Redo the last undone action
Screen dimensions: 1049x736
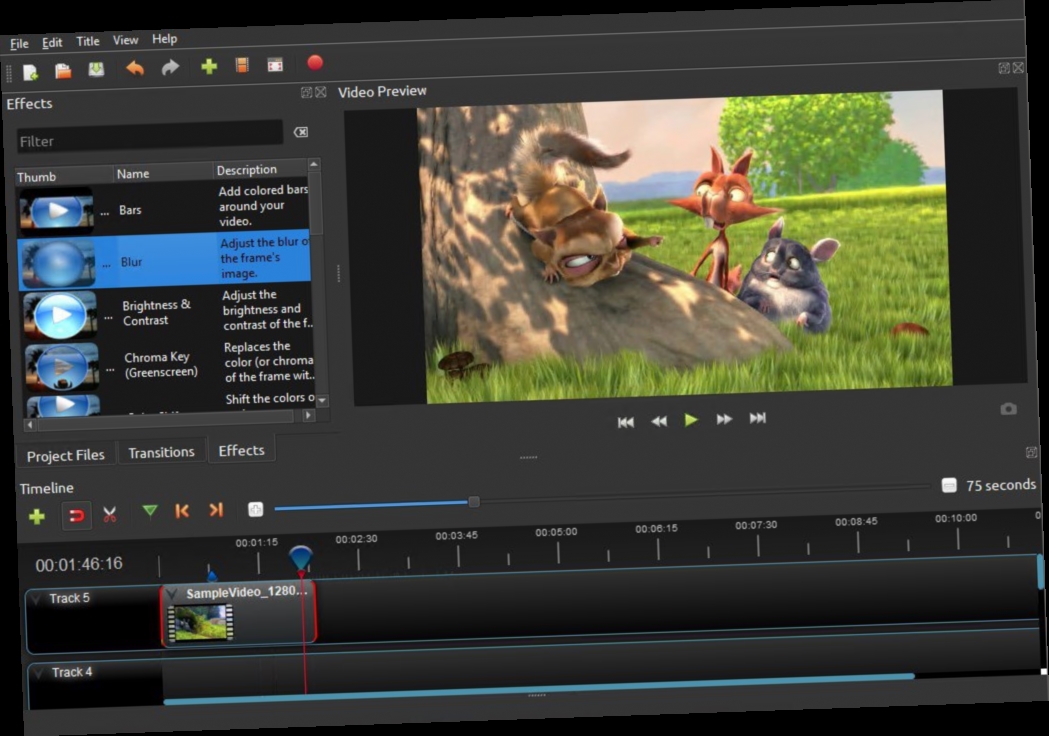pos(171,67)
